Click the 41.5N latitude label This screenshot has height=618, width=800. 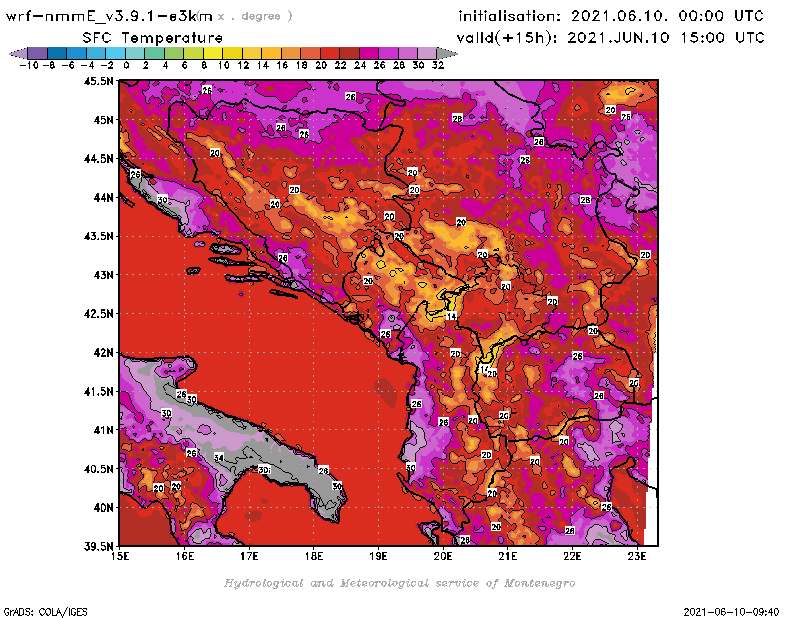pyautogui.click(x=98, y=391)
